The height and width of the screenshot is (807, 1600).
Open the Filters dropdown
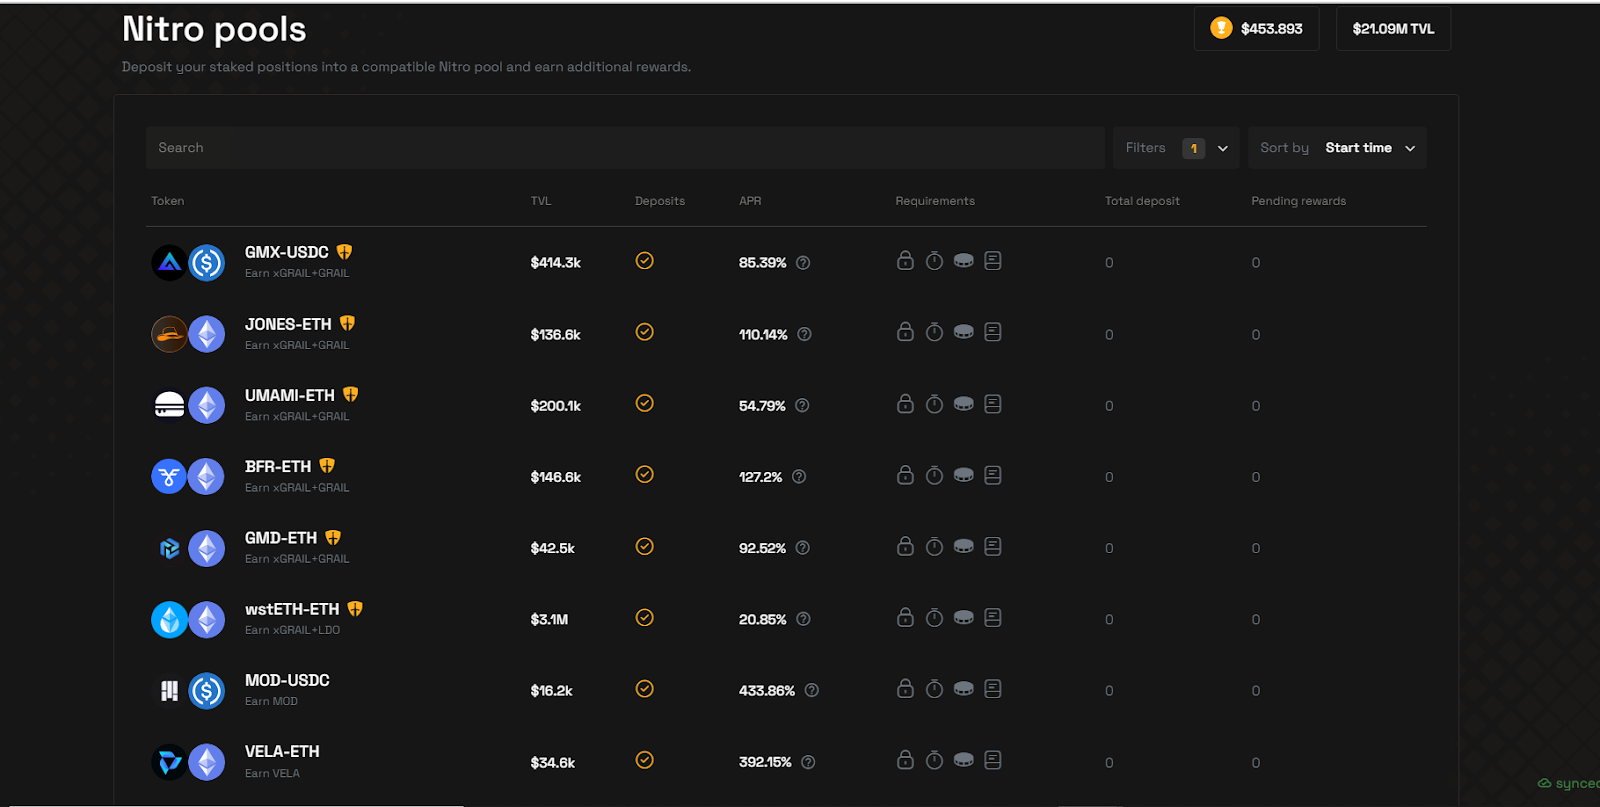pos(1176,148)
